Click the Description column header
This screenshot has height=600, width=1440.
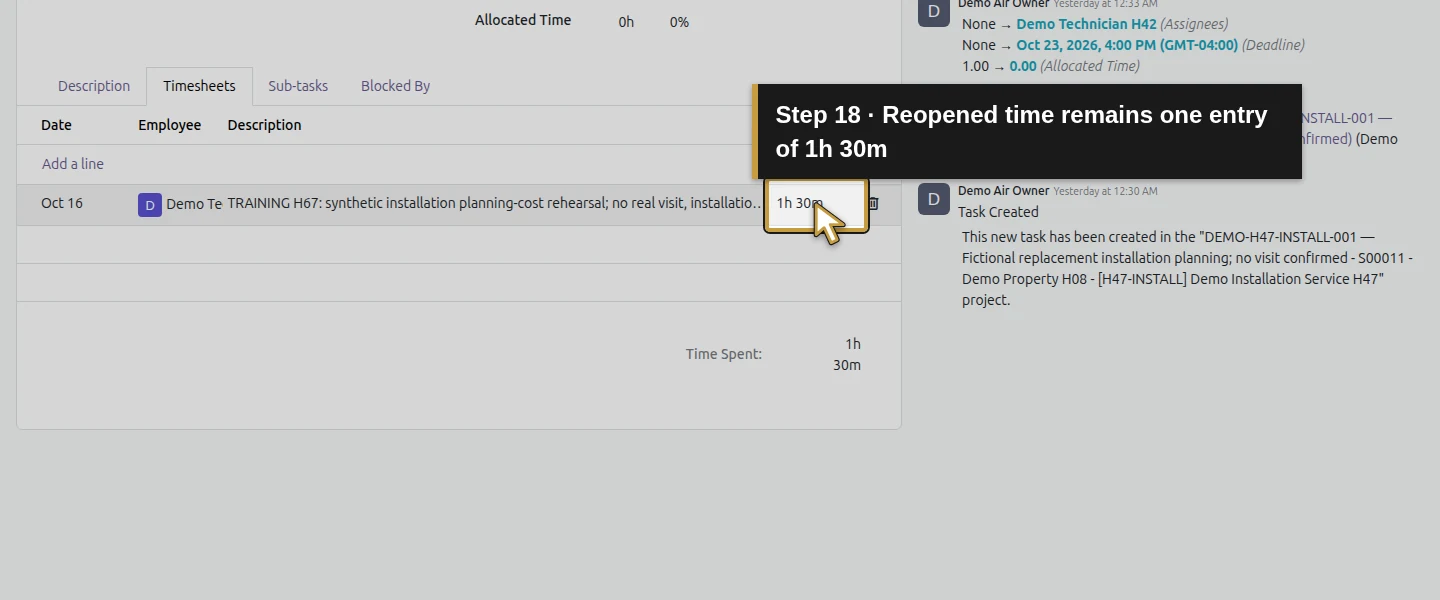pos(264,125)
